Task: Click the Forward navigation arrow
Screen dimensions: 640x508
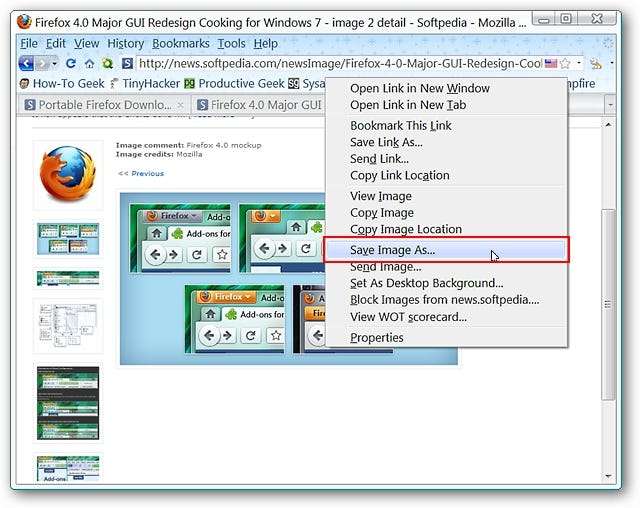Action: [x=42, y=64]
